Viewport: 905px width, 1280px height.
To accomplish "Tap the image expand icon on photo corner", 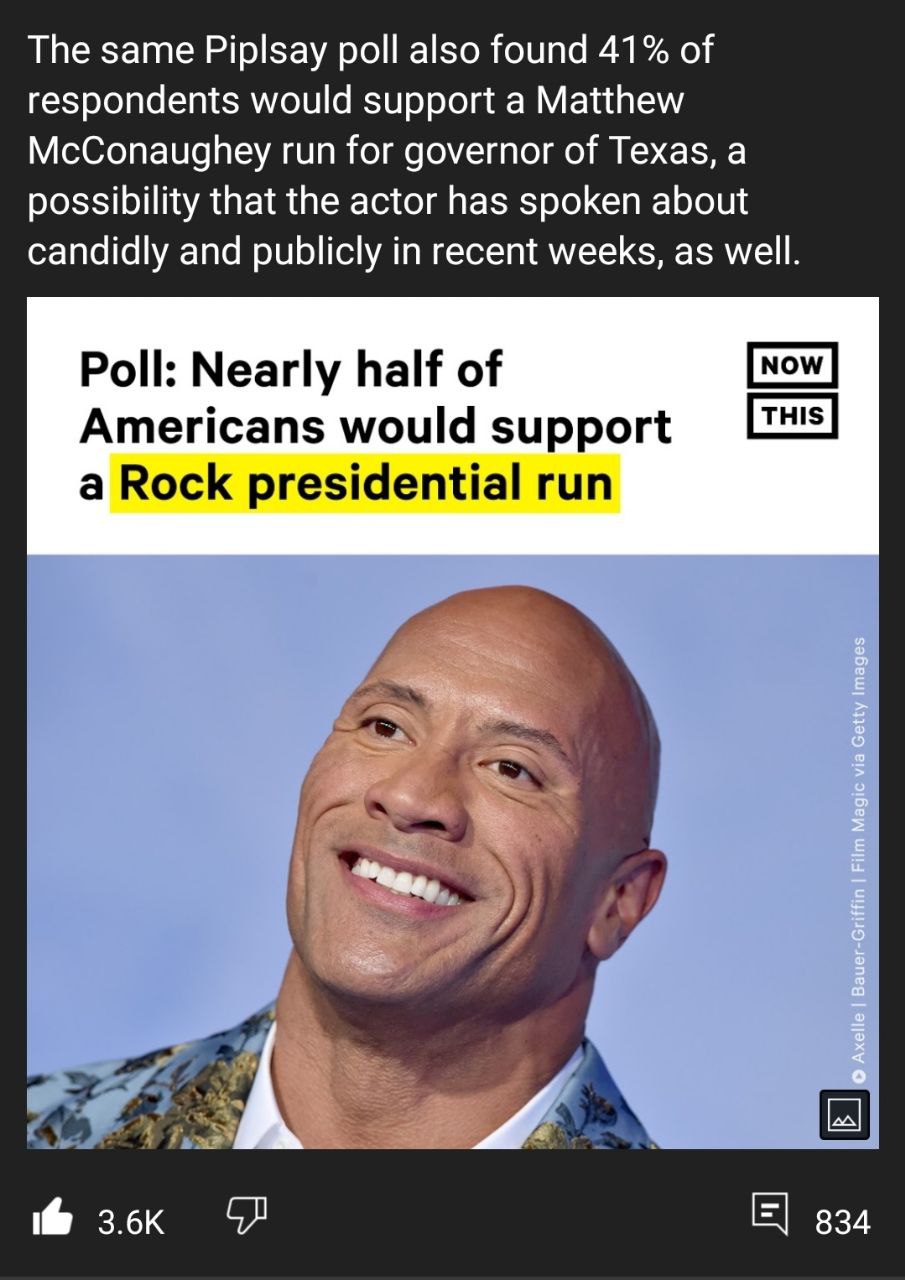I will click(x=844, y=1114).
